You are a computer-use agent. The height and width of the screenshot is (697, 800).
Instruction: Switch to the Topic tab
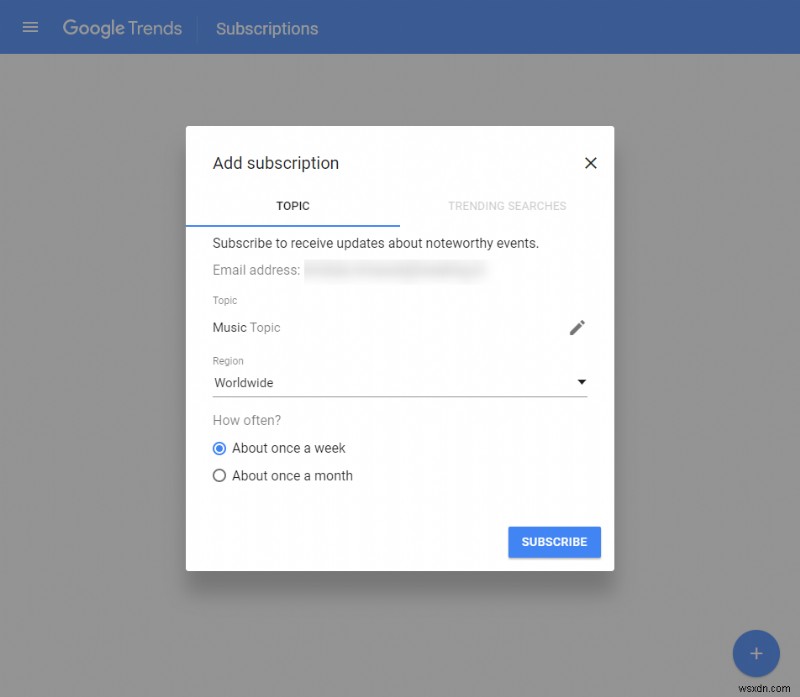click(293, 206)
